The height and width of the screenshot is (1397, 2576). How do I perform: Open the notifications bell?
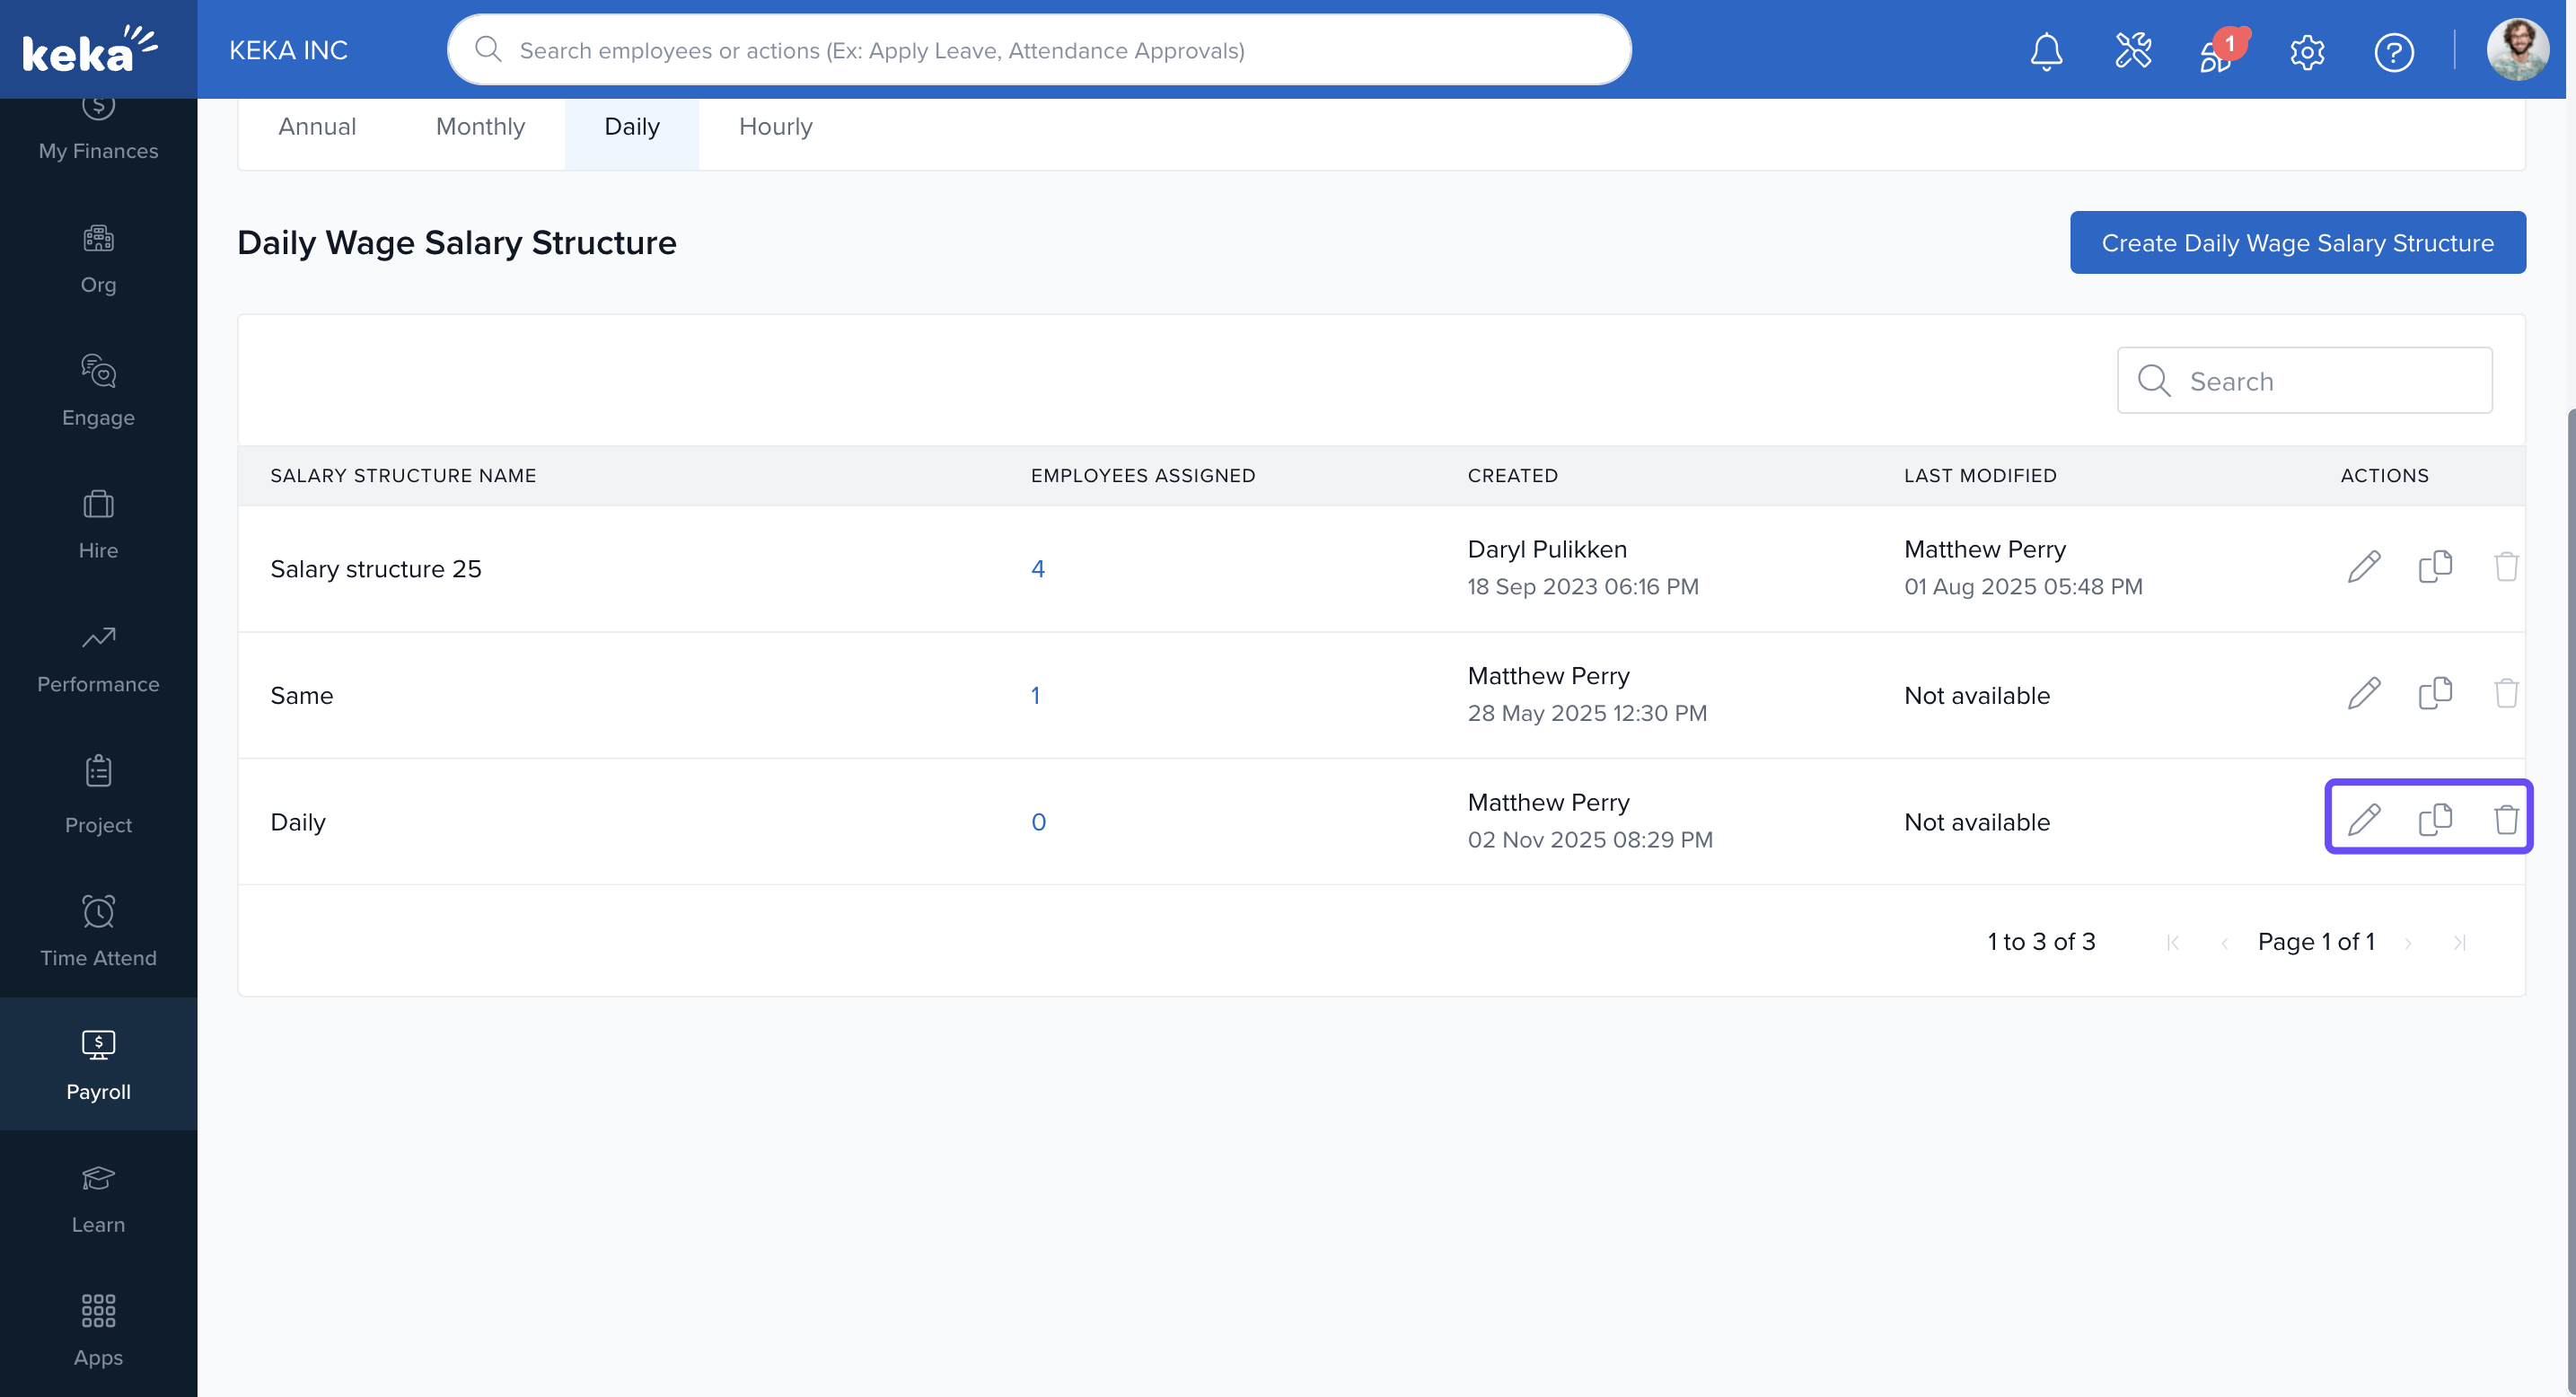[2046, 51]
